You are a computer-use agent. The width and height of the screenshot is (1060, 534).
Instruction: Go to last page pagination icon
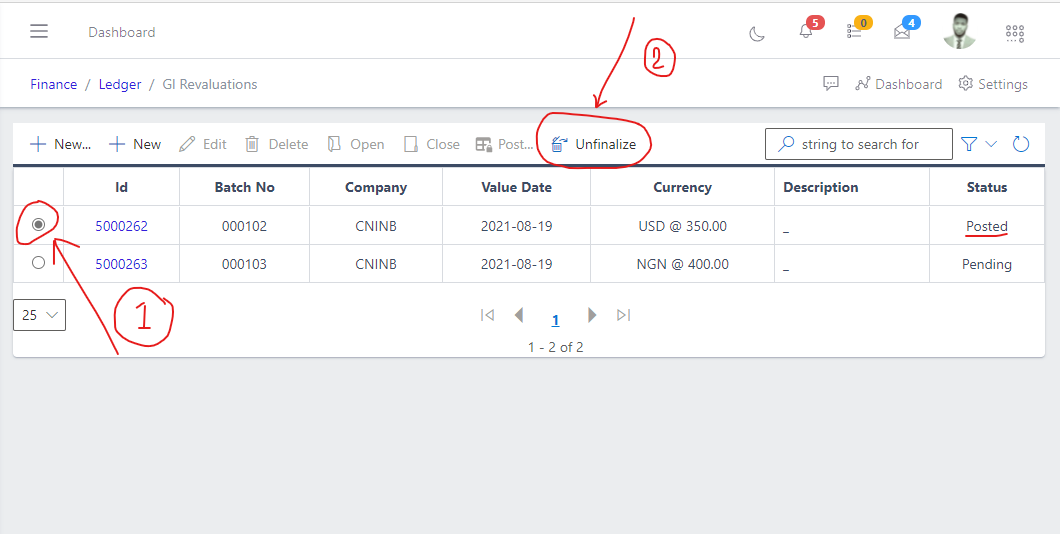pos(624,315)
